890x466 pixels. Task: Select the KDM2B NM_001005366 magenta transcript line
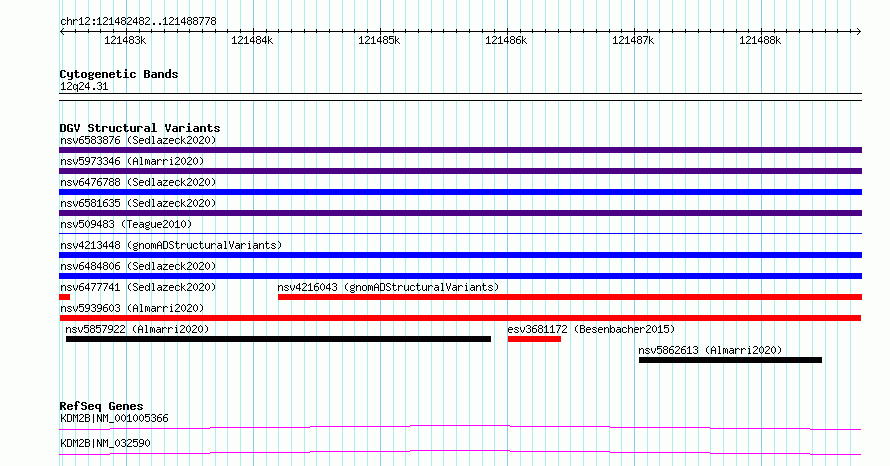point(460,427)
